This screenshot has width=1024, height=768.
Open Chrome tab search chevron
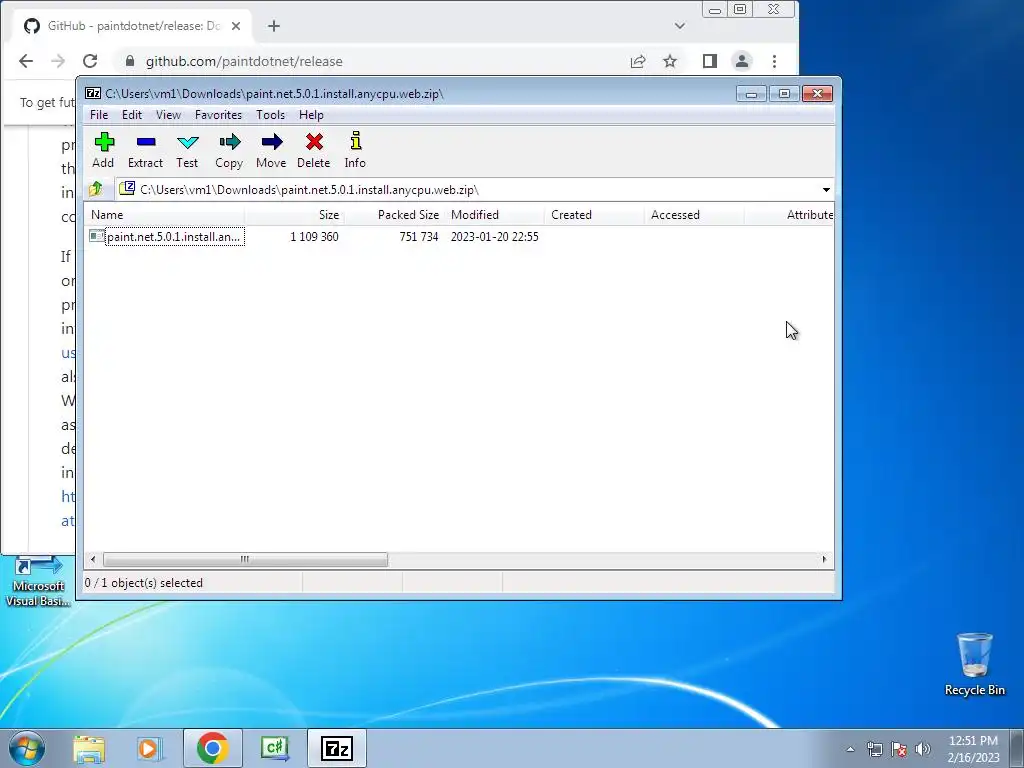click(680, 26)
